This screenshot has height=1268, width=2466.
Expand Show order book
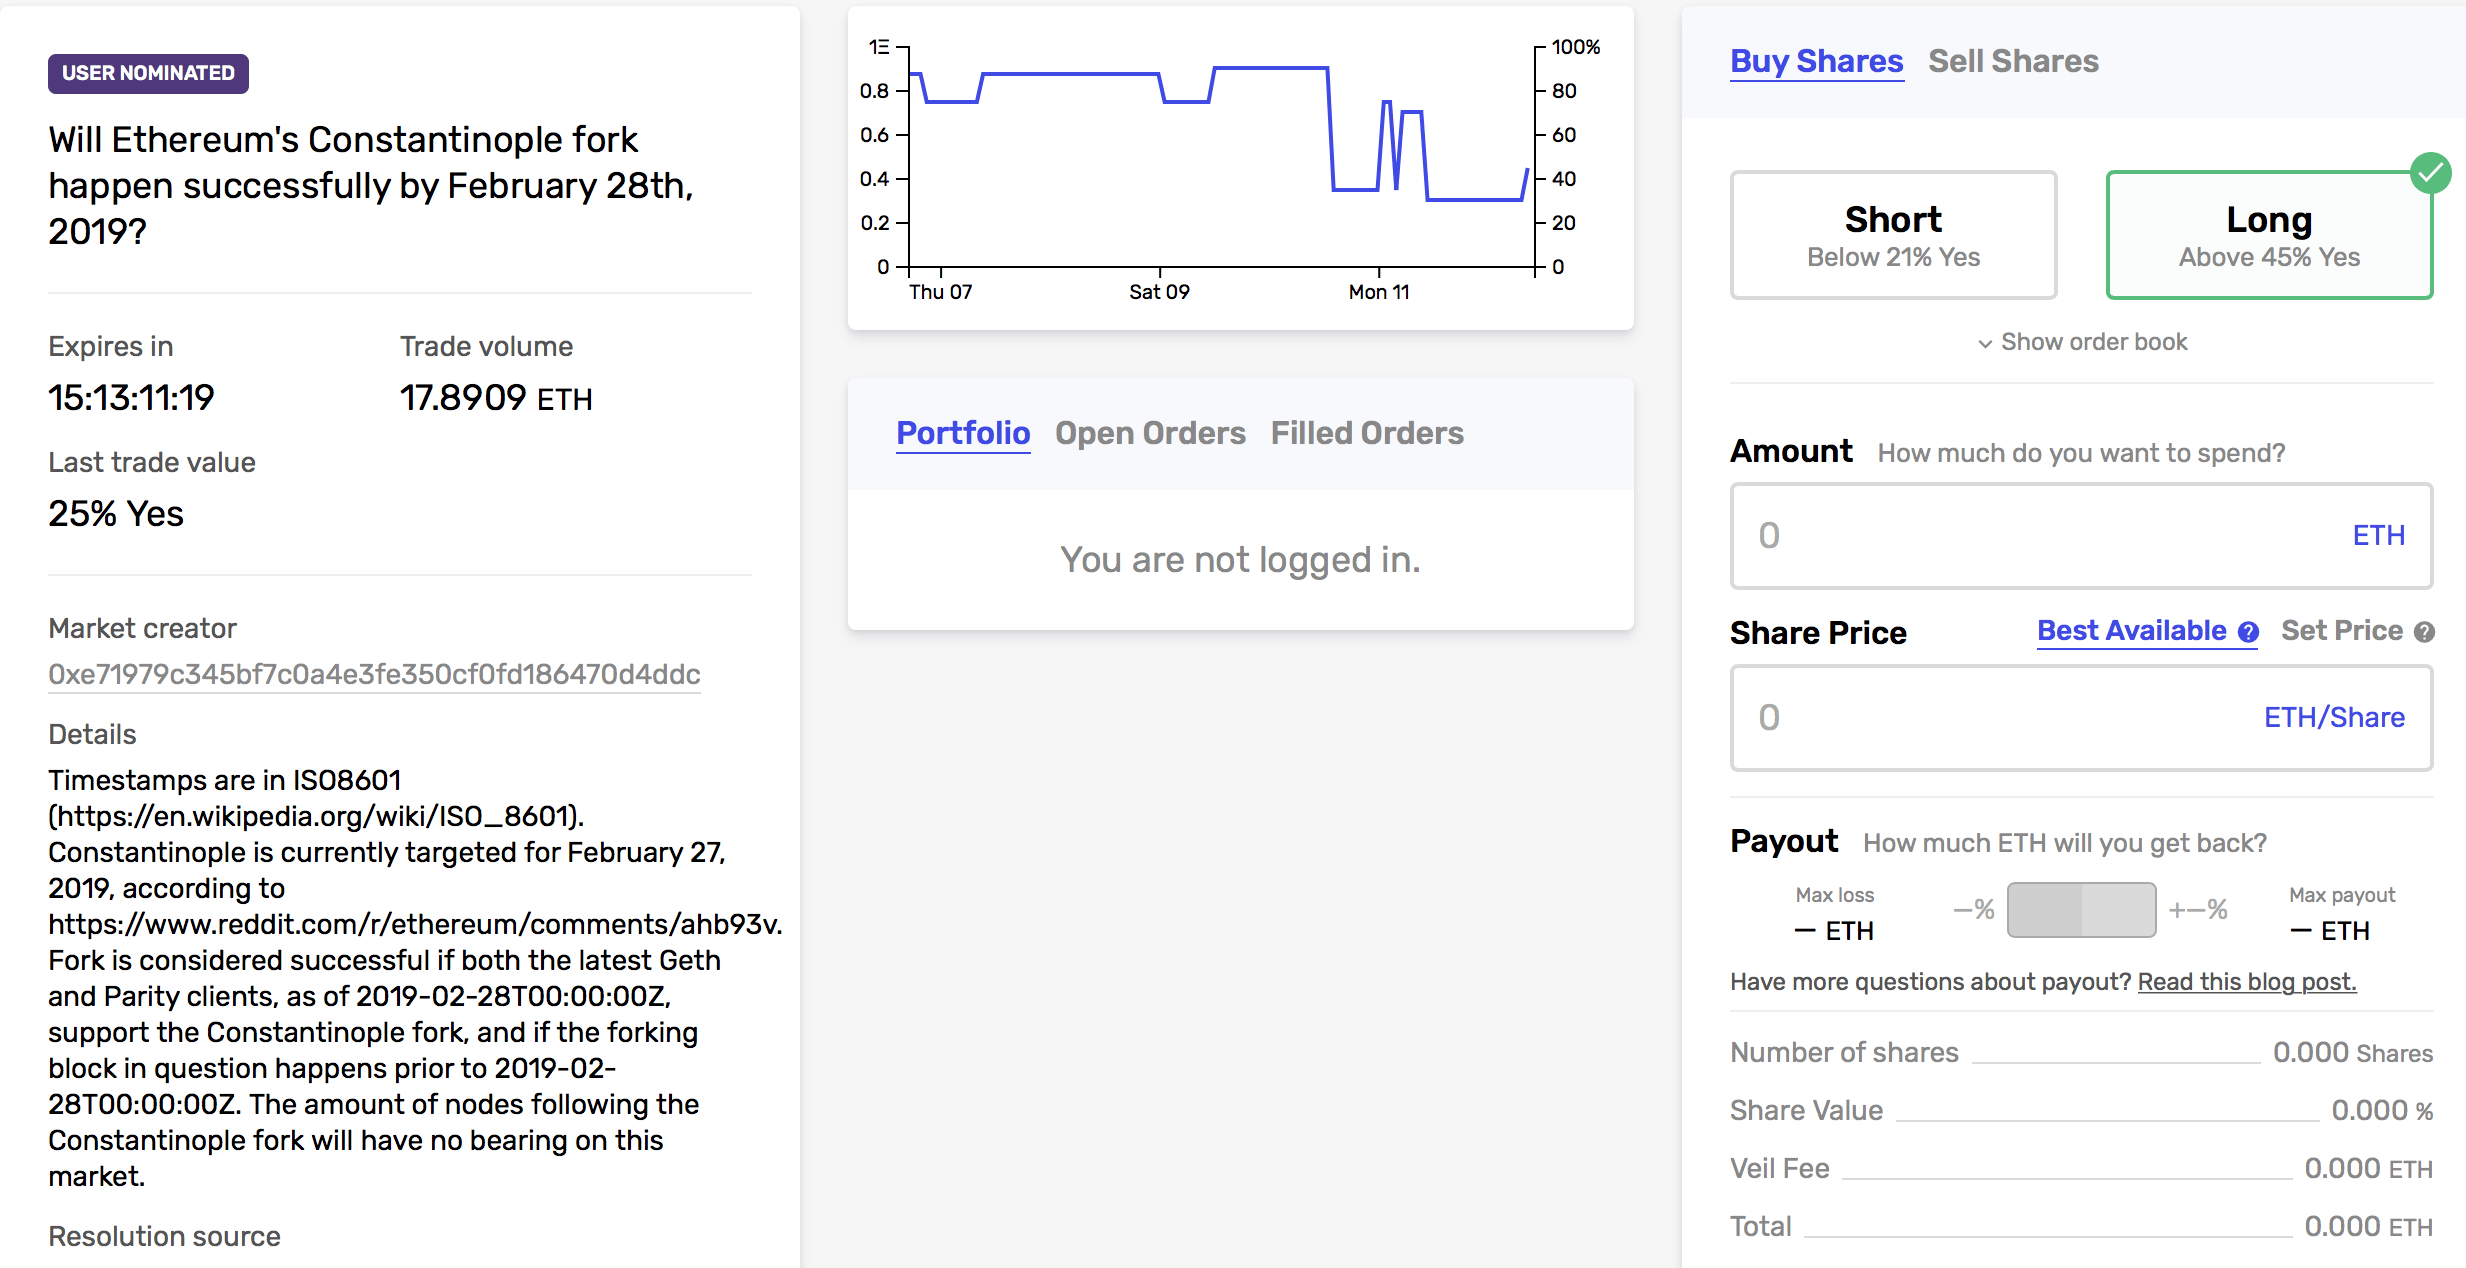(2082, 342)
